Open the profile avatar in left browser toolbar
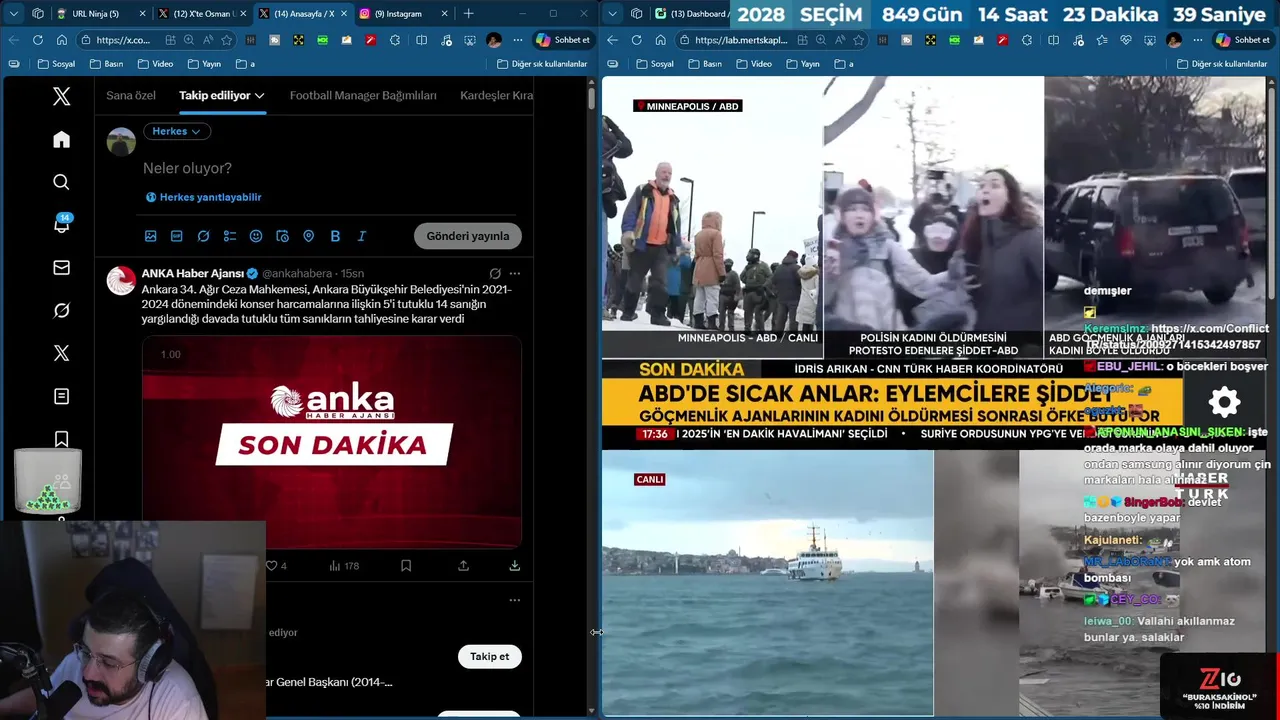The image size is (1280, 720). tap(494, 40)
